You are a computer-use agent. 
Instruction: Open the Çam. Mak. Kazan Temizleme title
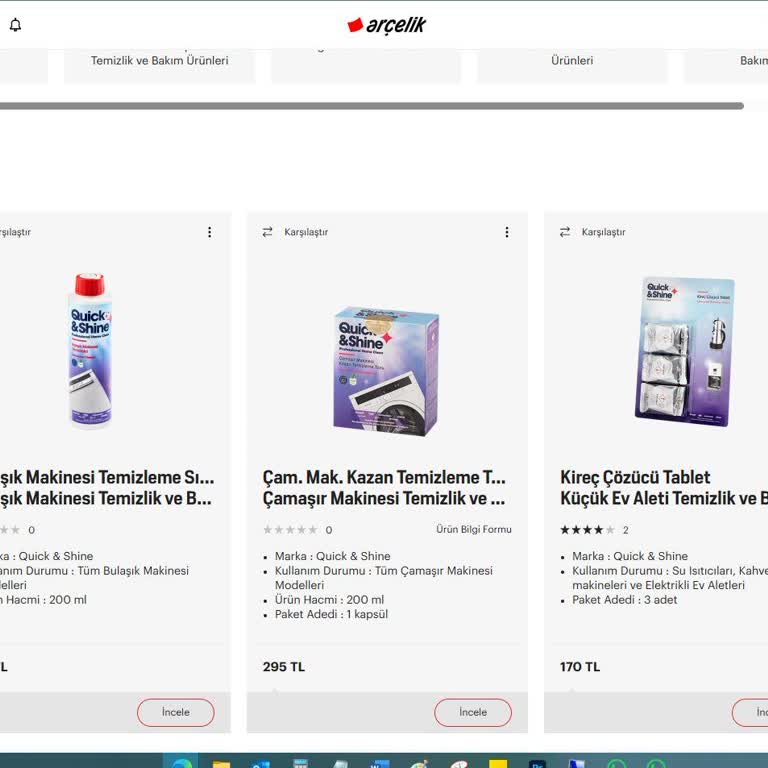[384, 477]
